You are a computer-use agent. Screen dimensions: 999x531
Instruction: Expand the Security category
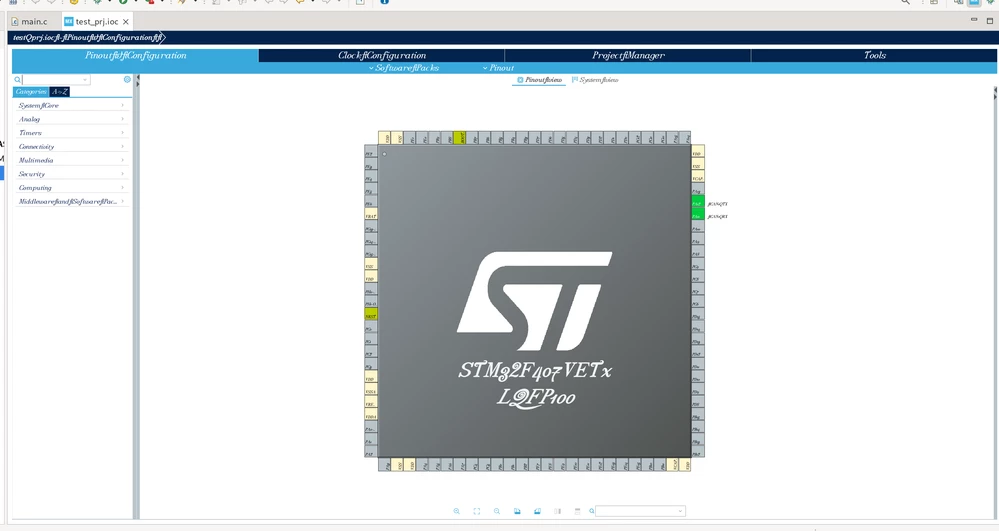tap(71, 174)
